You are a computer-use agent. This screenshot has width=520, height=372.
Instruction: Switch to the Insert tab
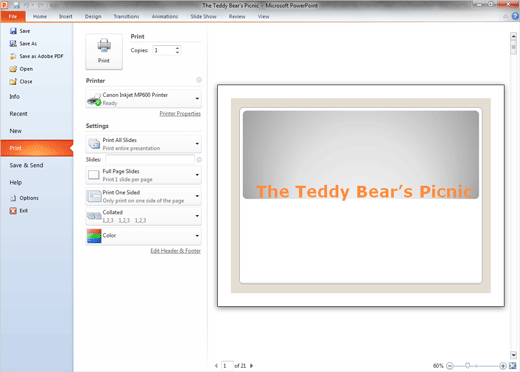[x=66, y=16]
